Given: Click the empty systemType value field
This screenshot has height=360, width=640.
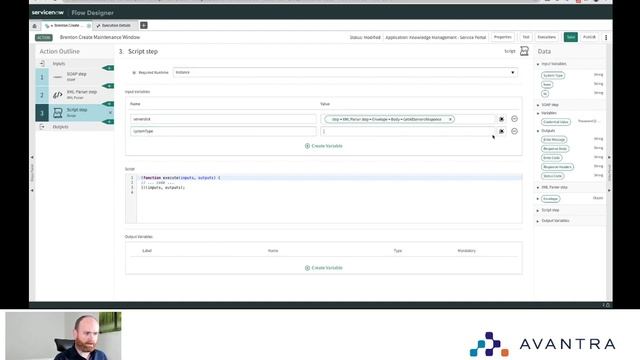Looking at the screenshot, I should tap(407, 131).
